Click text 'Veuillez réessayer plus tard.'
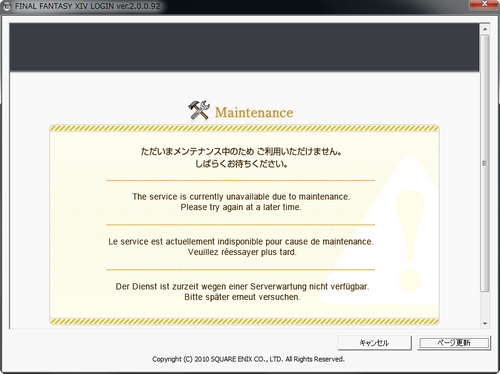 pos(242,252)
